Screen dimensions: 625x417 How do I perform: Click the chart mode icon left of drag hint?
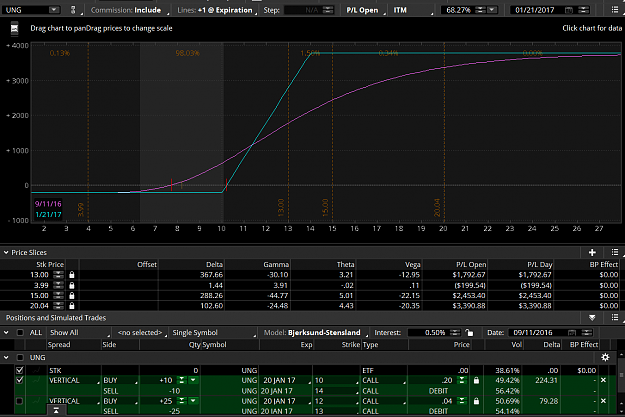coord(14,29)
